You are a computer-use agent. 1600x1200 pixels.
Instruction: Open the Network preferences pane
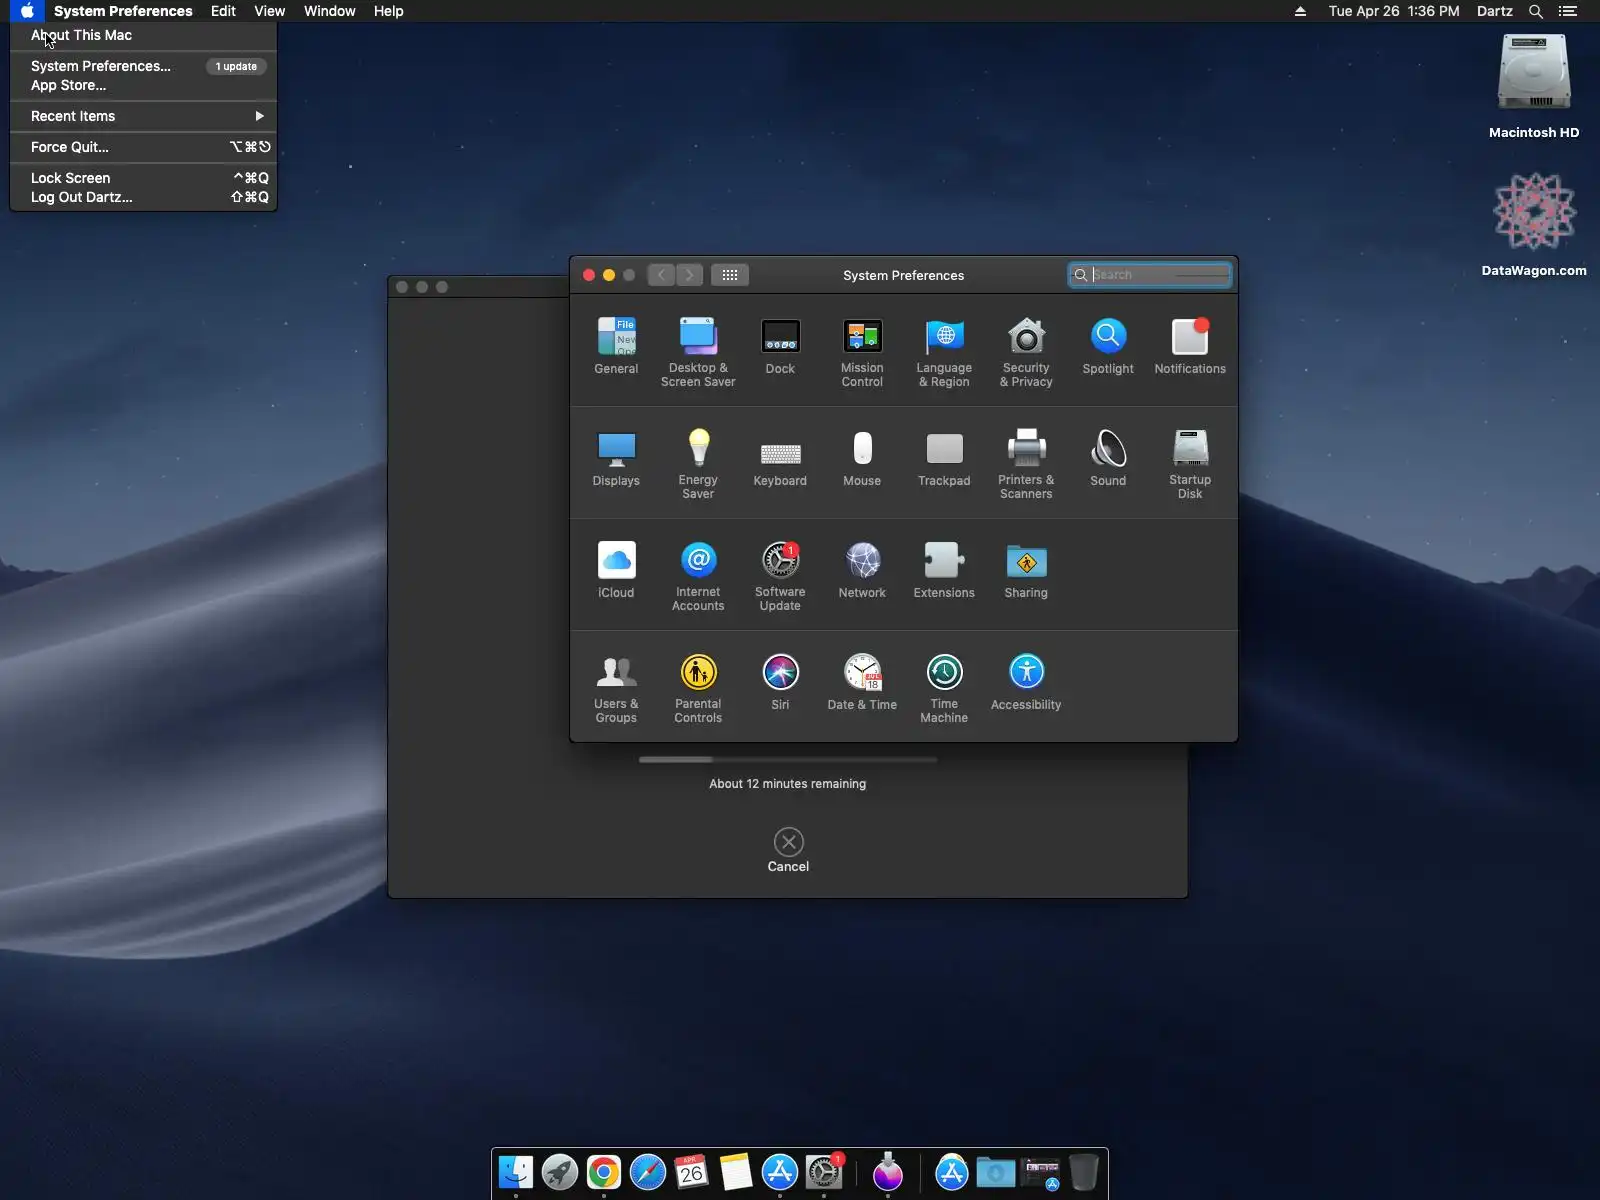[862, 570]
